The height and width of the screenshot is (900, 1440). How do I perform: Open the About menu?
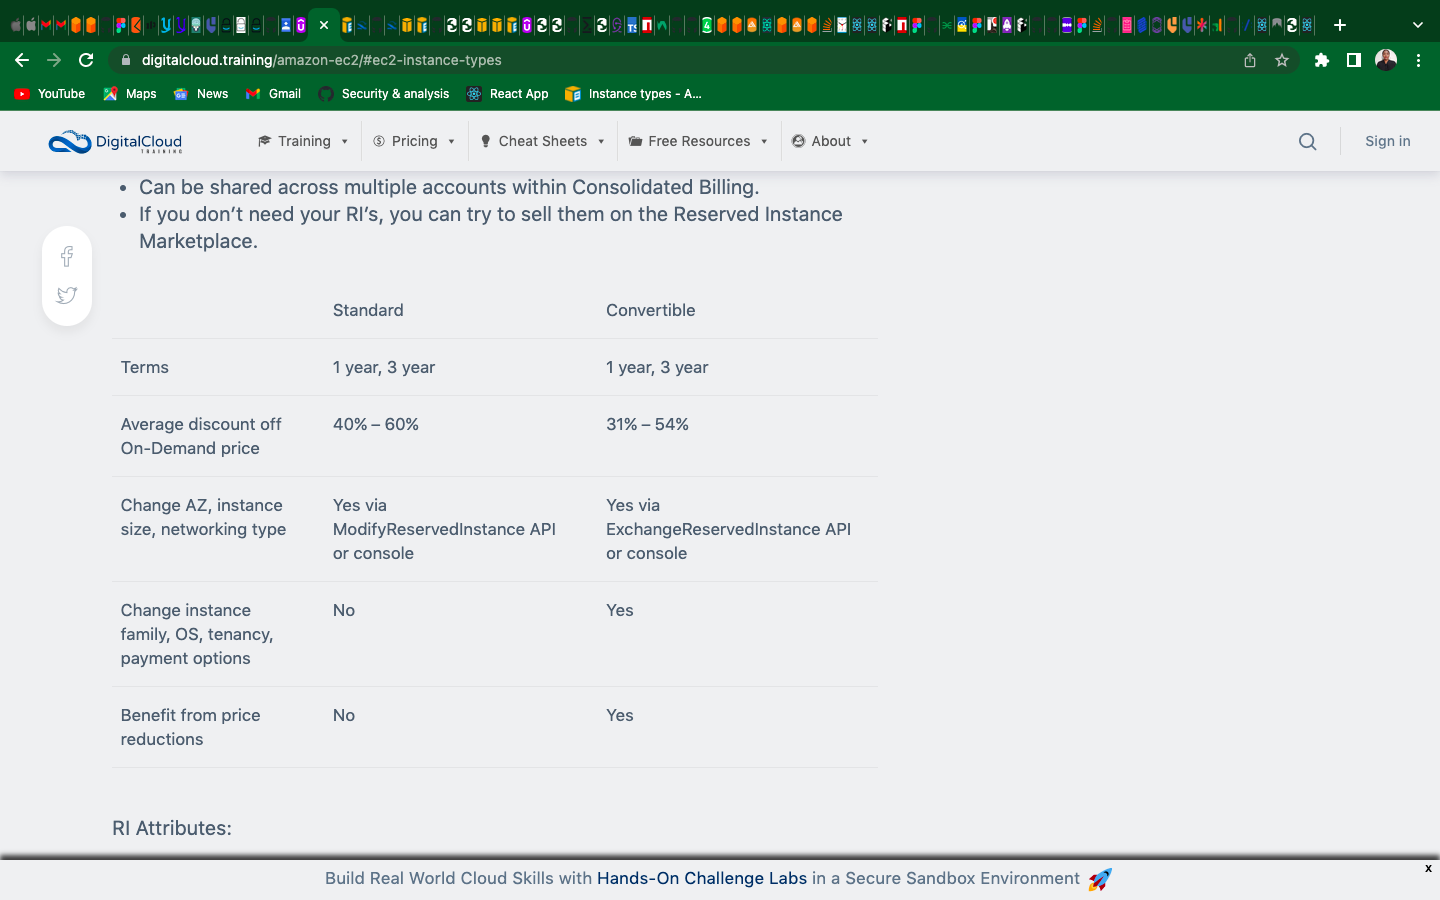point(830,141)
